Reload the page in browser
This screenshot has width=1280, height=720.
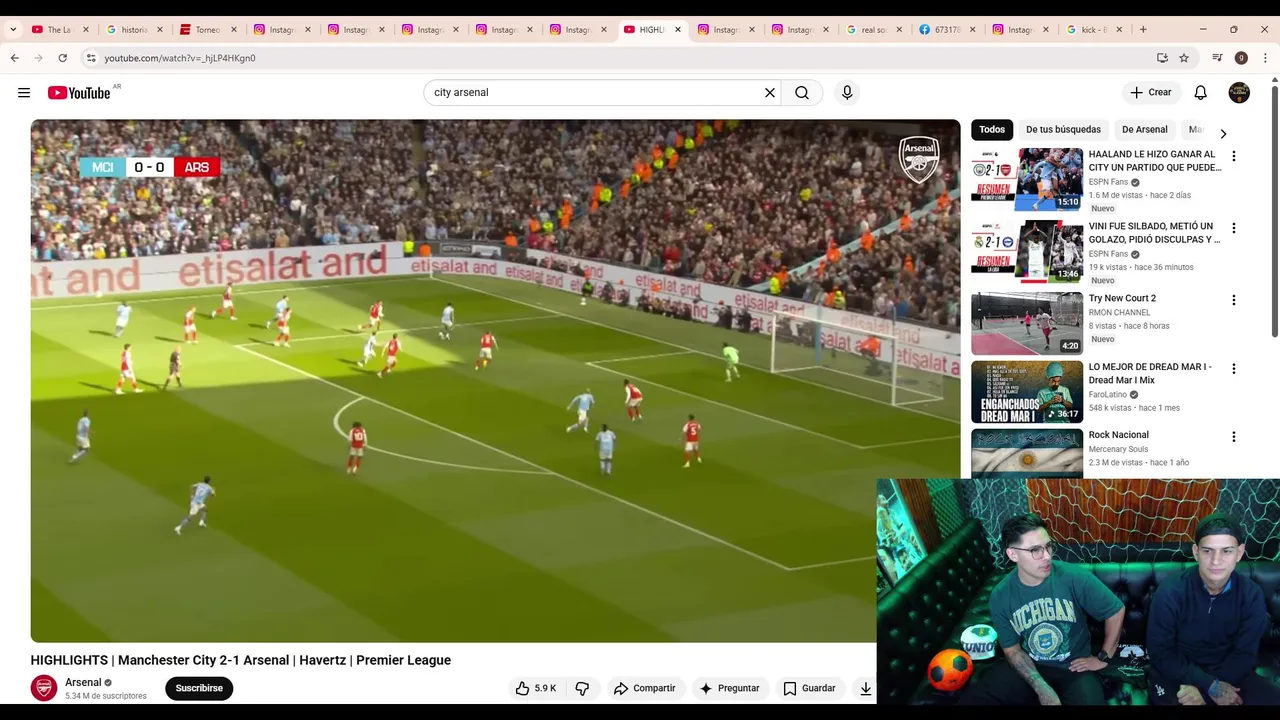[62, 58]
